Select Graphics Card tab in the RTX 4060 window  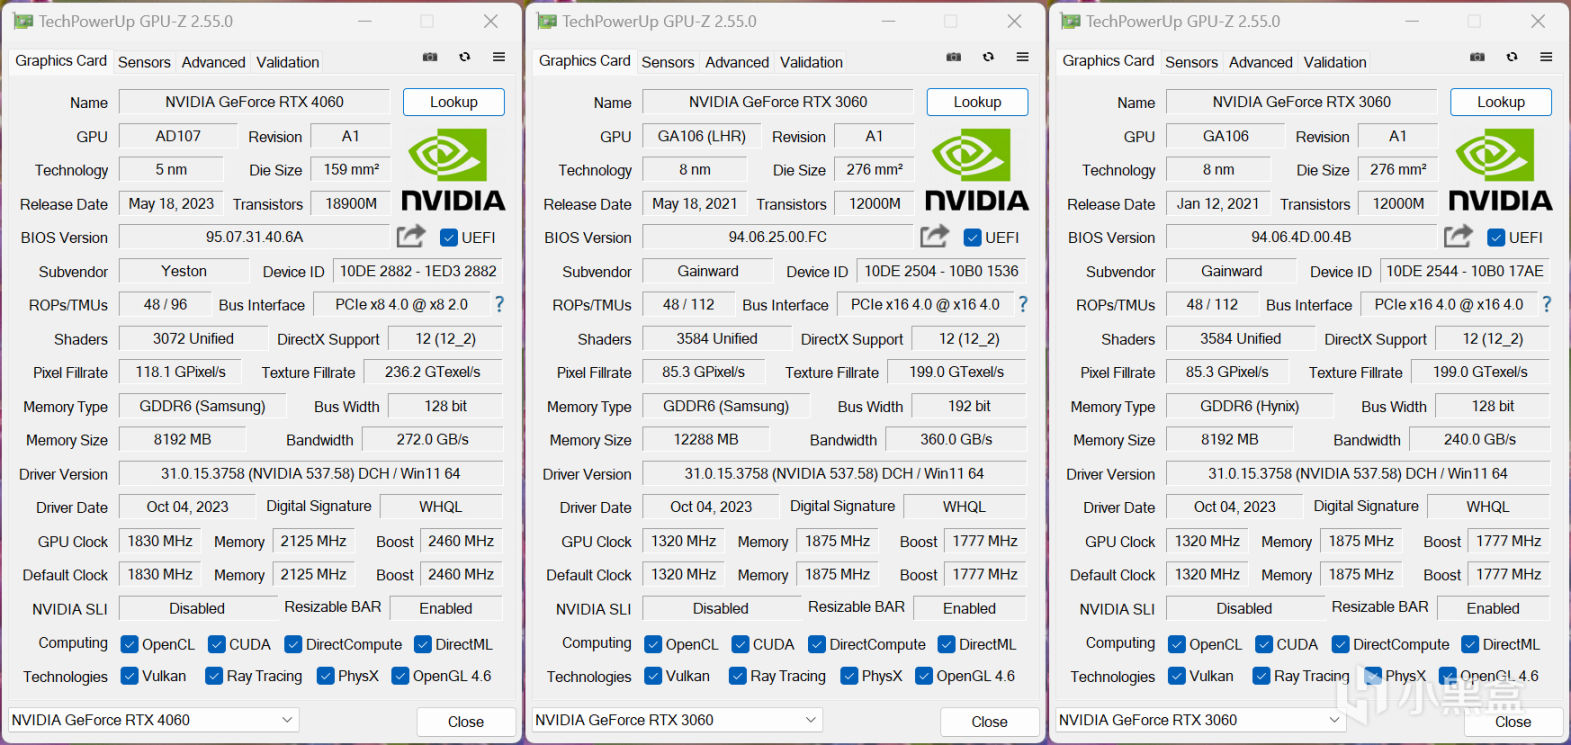[x=61, y=61]
